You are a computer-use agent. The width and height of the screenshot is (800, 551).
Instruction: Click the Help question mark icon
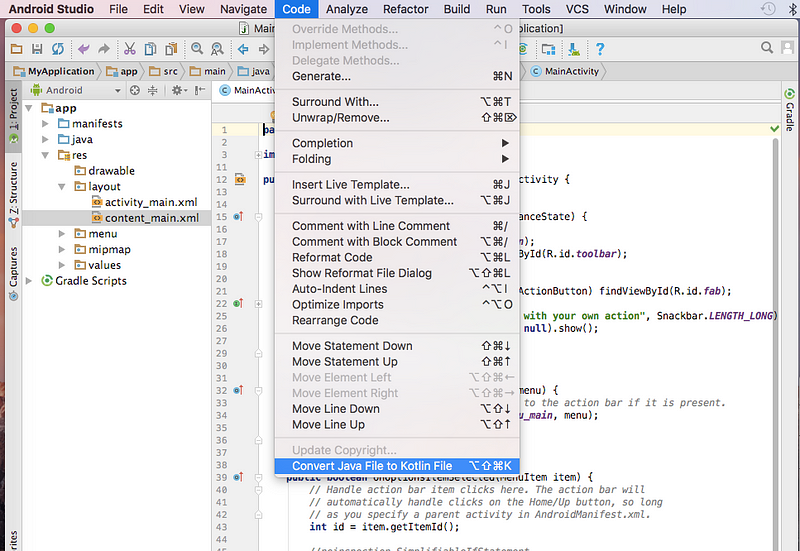pos(600,49)
